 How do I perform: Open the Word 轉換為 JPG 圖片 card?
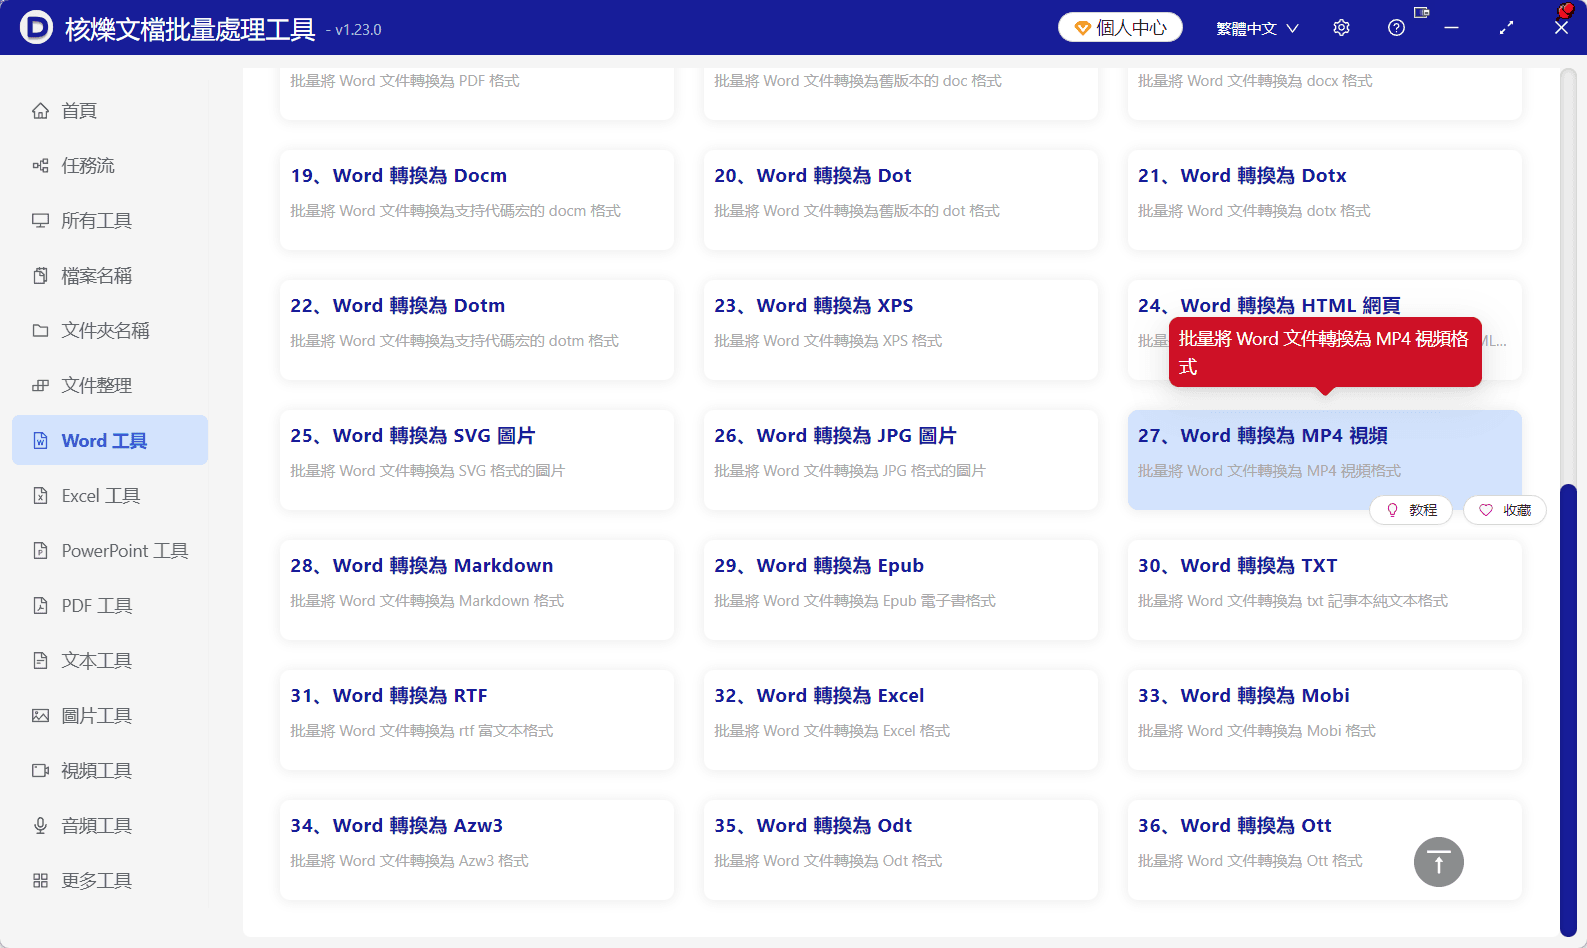901,460
